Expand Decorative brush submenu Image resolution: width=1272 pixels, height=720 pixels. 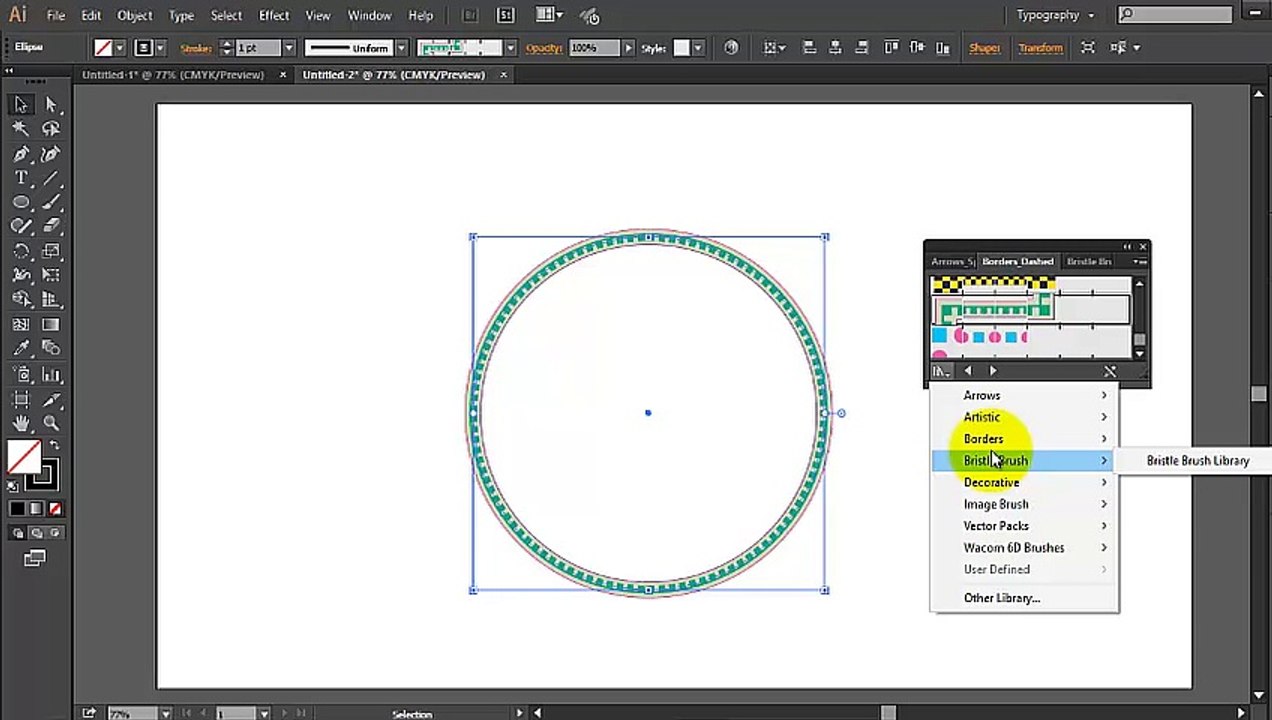pos(1024,482)
